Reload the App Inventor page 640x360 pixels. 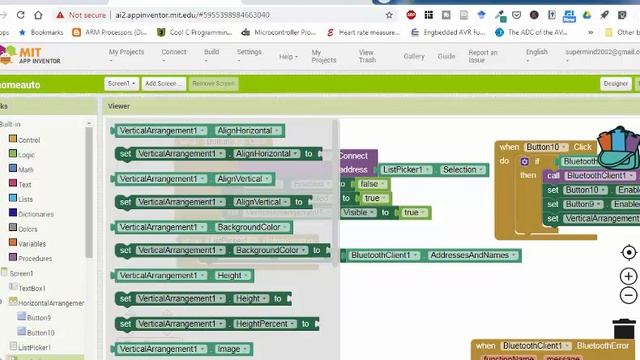(20, 15)
